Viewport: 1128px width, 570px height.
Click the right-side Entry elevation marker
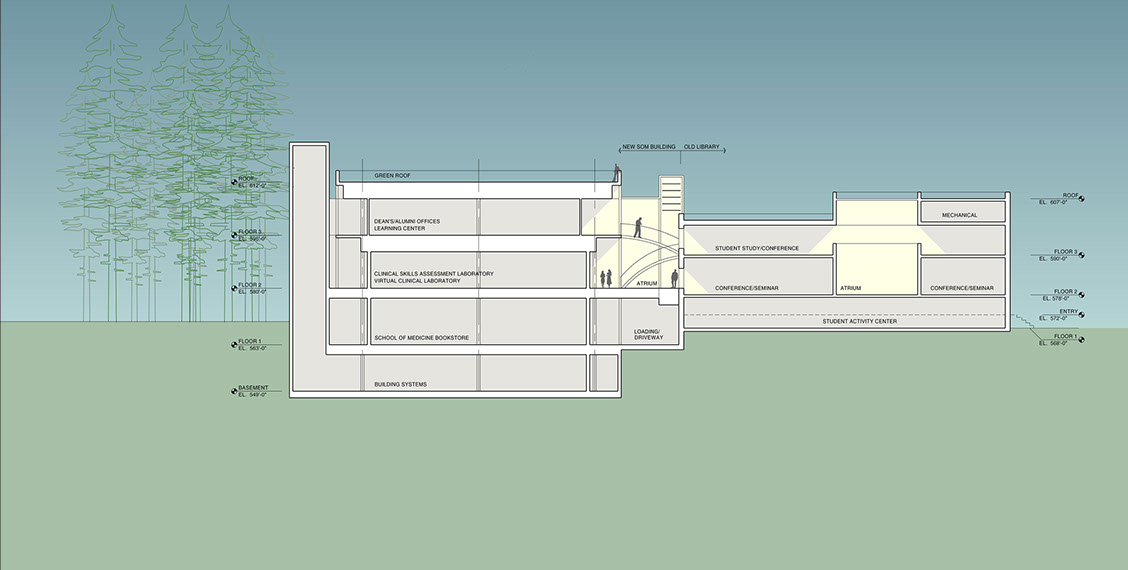coord(1080,316)
